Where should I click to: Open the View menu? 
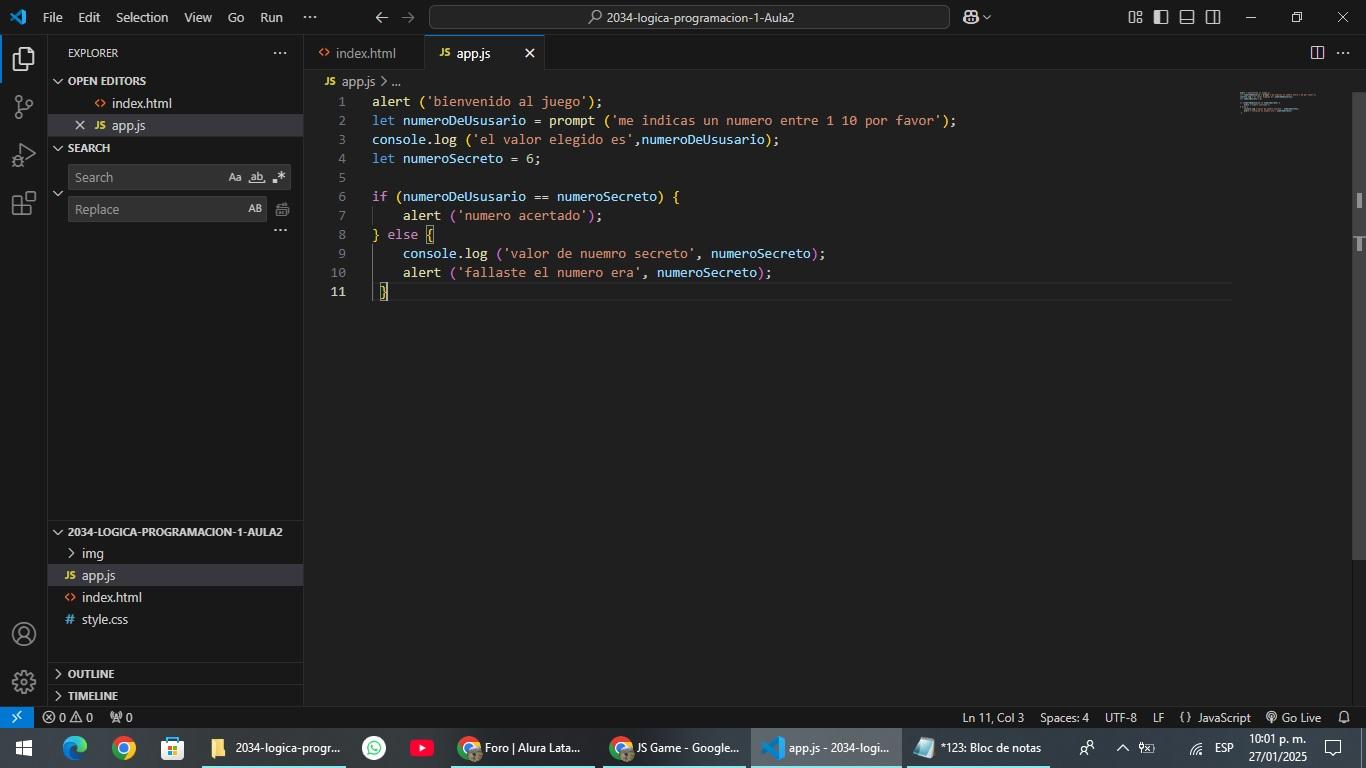[198, 17]
